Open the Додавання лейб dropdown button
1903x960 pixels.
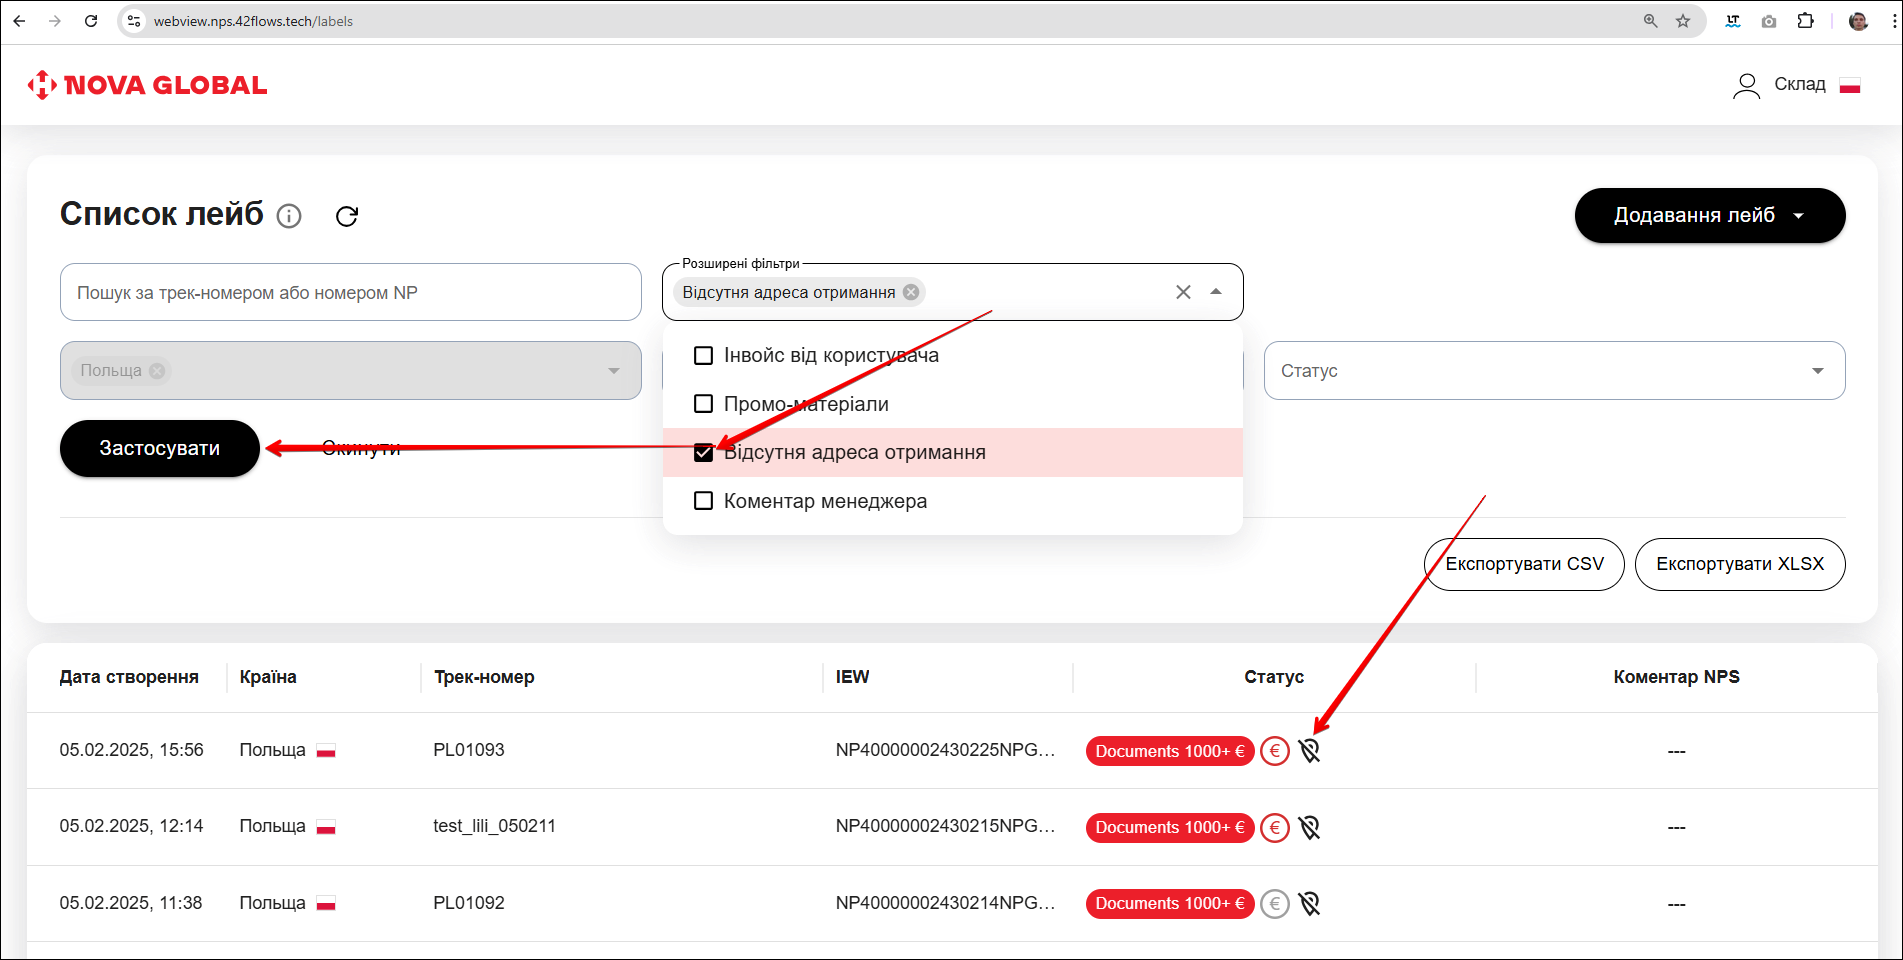1709,216
